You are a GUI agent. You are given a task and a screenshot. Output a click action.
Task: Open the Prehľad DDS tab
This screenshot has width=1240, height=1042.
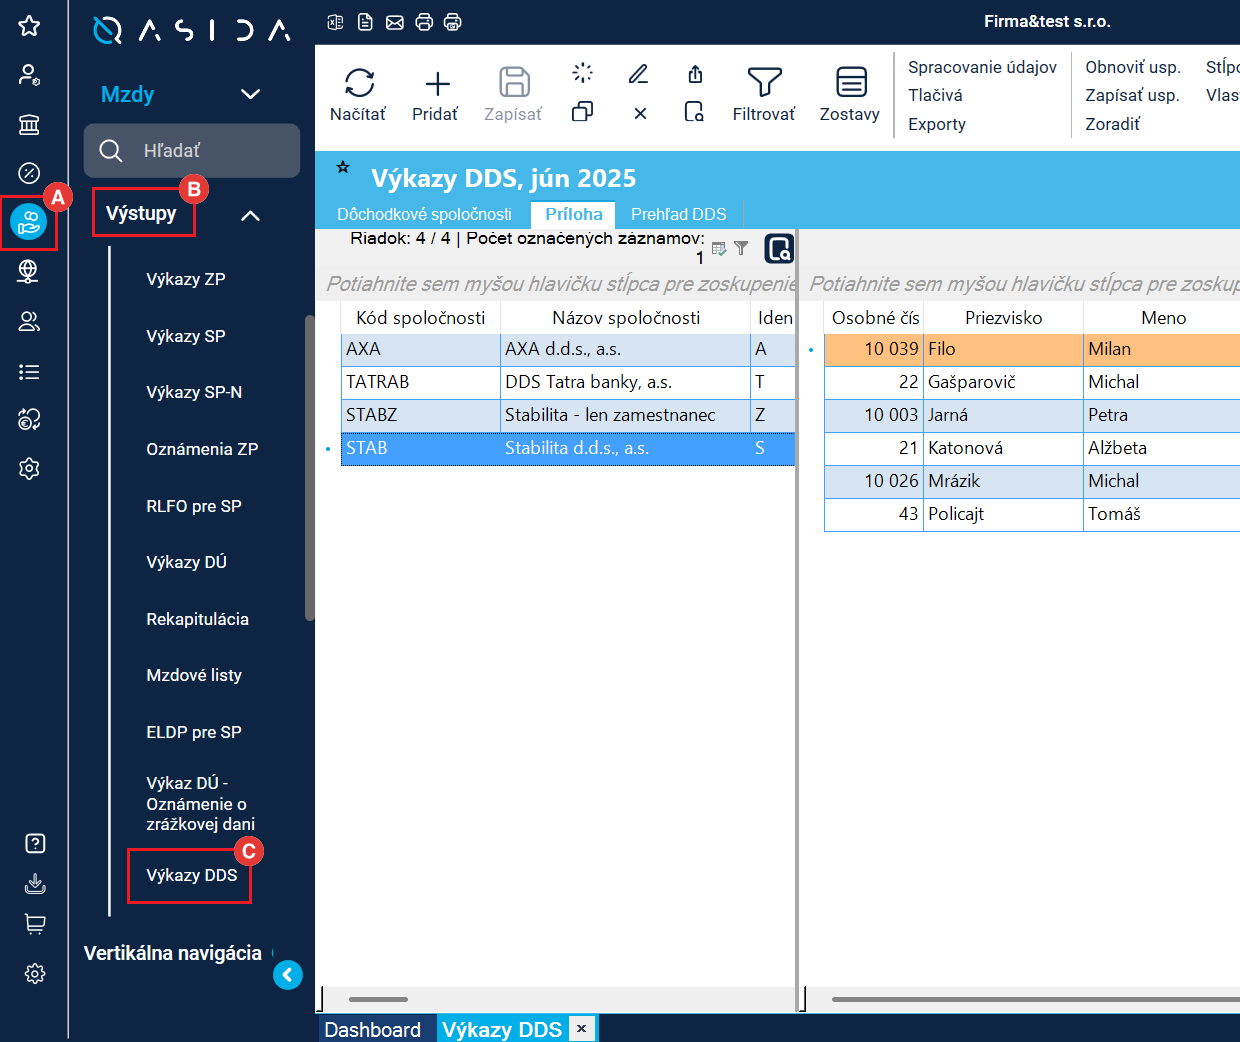coord(678,214)
